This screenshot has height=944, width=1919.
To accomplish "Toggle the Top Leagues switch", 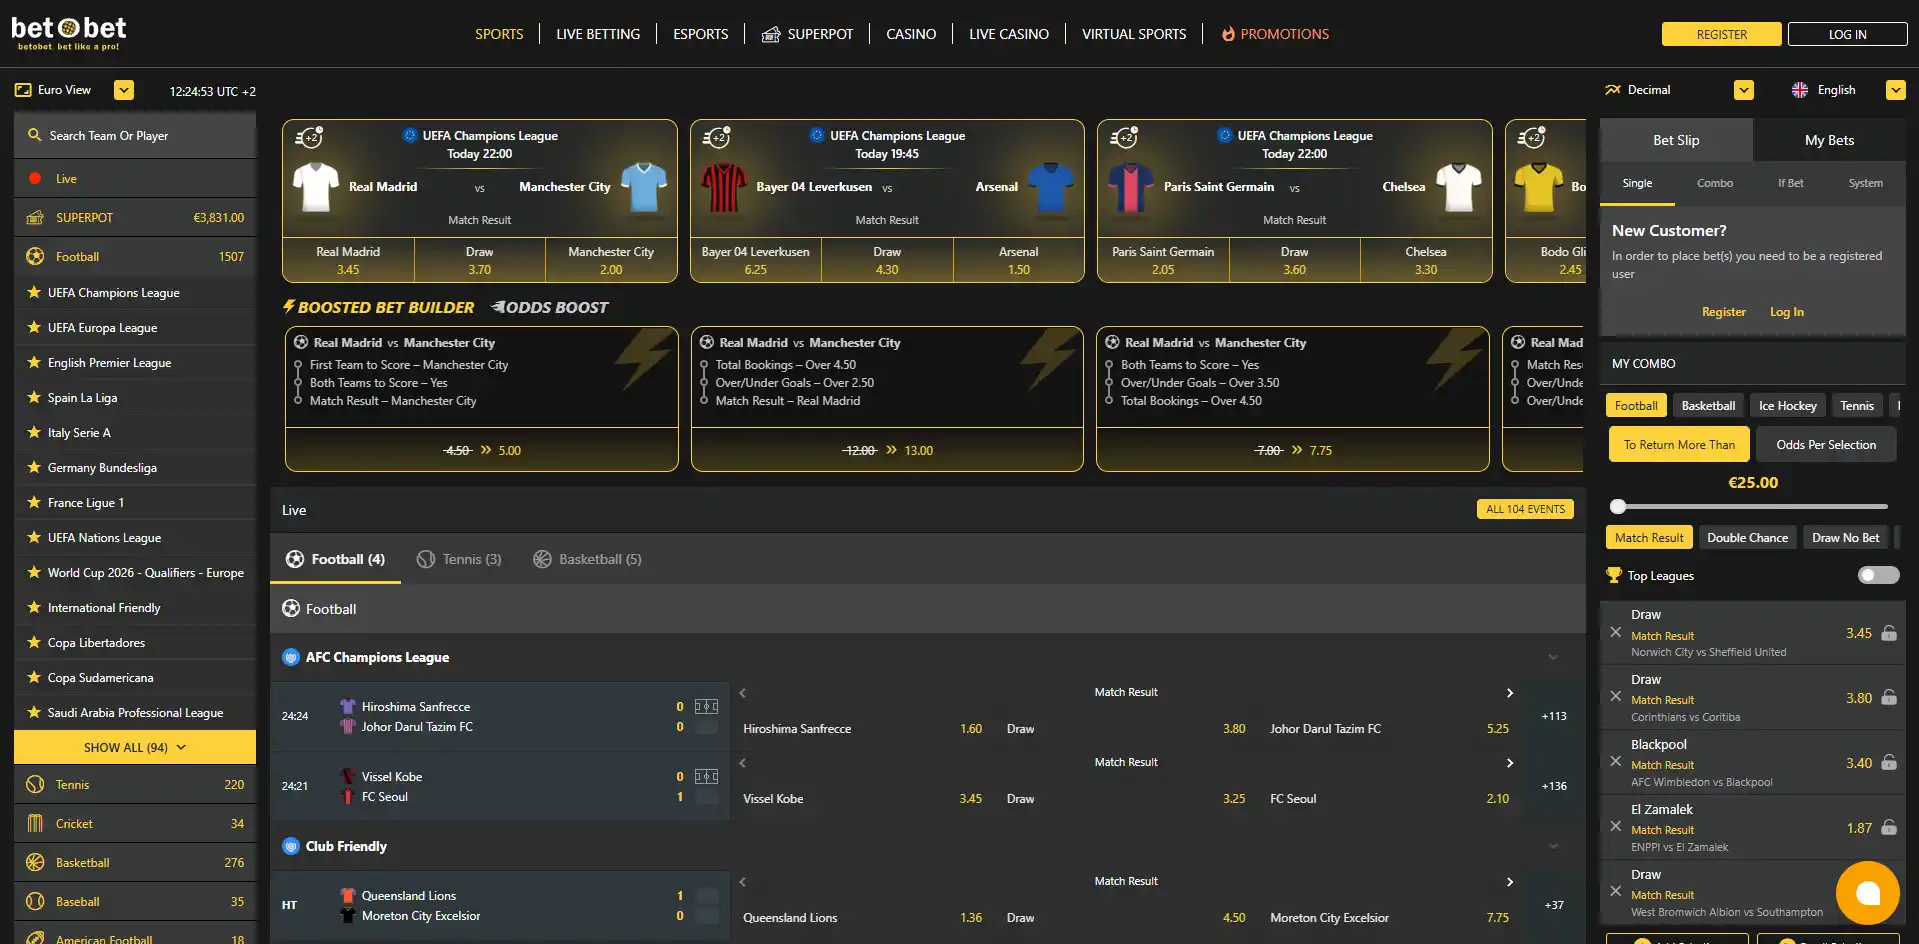I will [x=1878, y=575].
